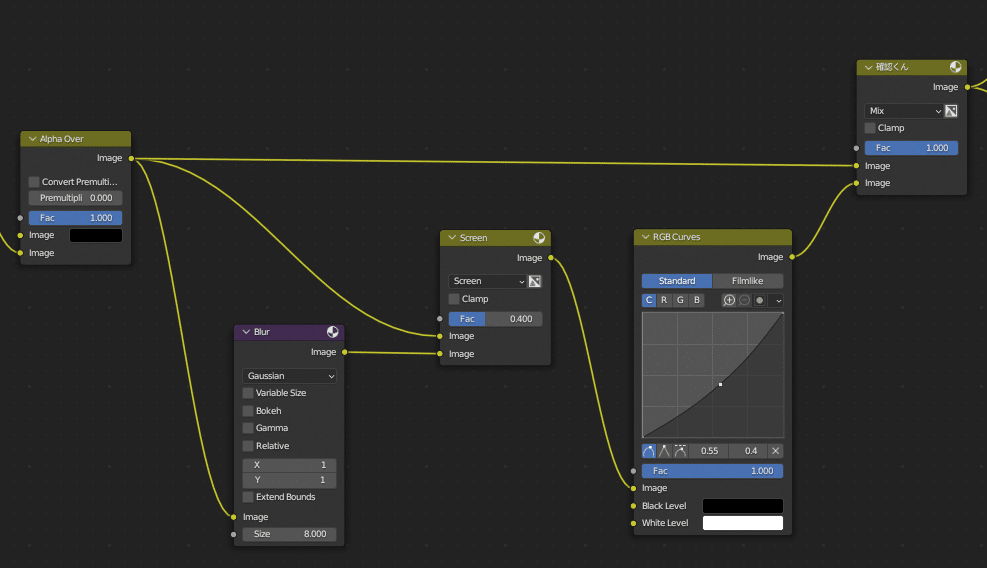Collapse the Screen node

pyautogui.click(x=452, y=237)
